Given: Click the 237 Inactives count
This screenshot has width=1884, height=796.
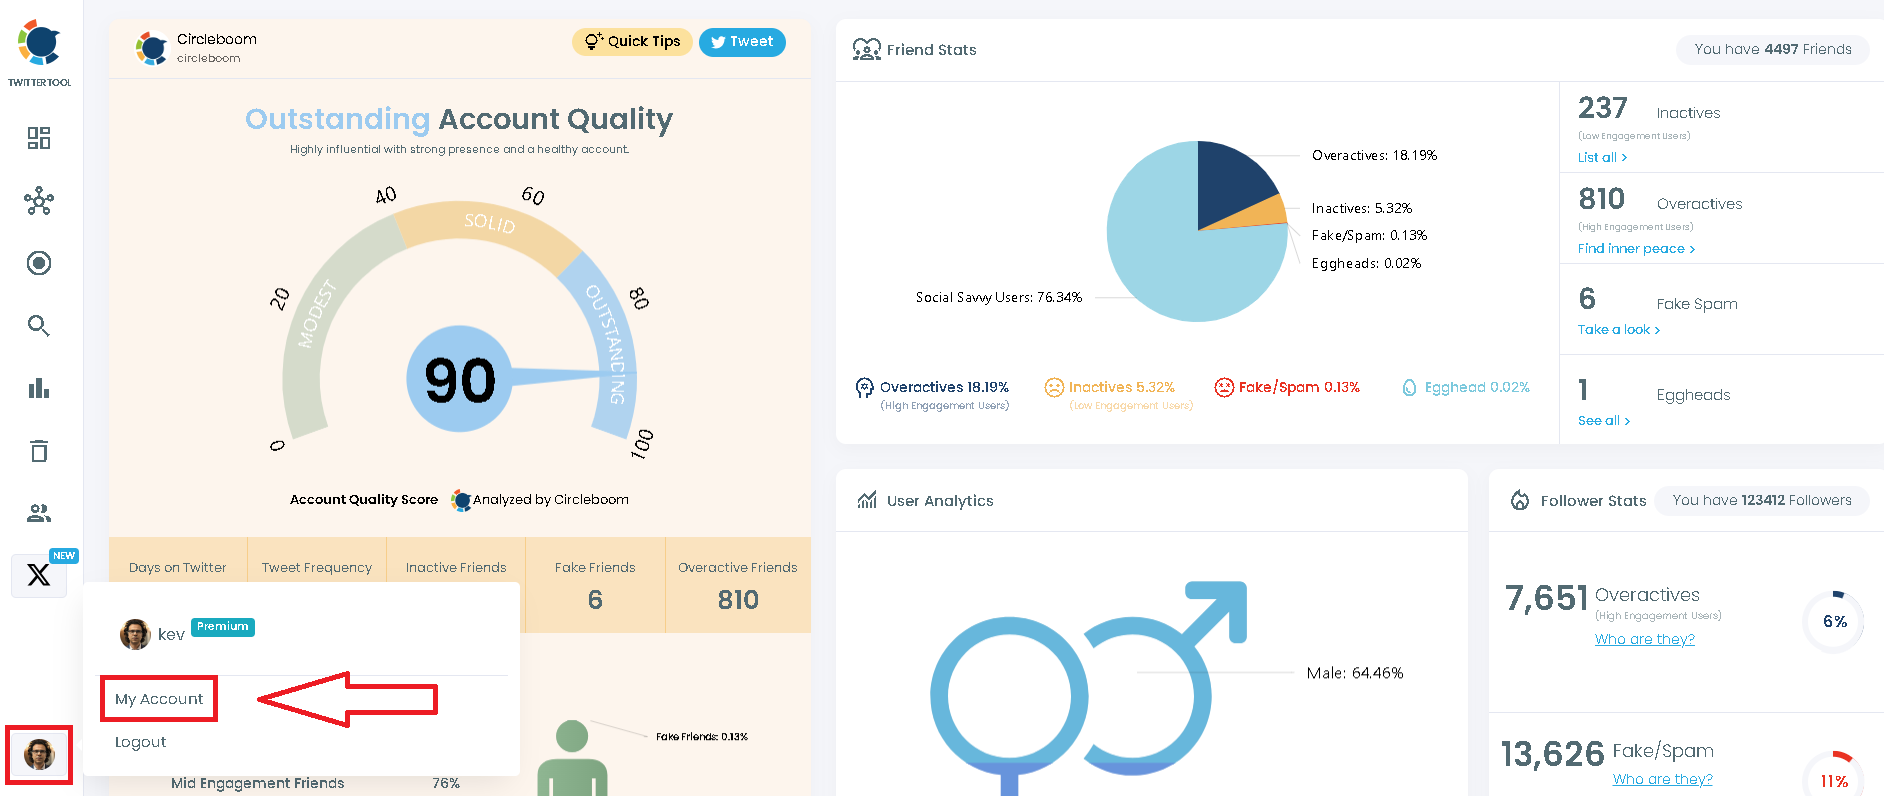Looking at the screenshot, I should (1603, 107).
